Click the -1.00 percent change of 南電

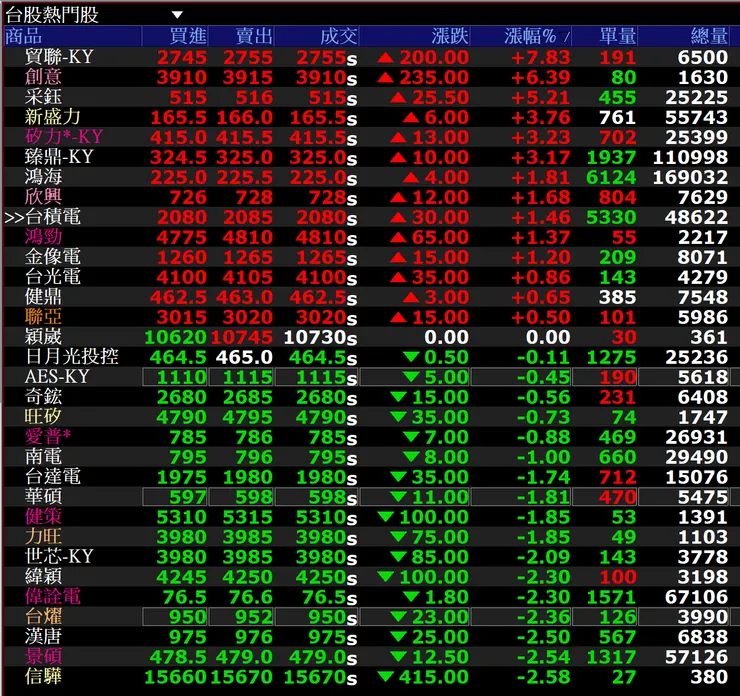(544, 457)
